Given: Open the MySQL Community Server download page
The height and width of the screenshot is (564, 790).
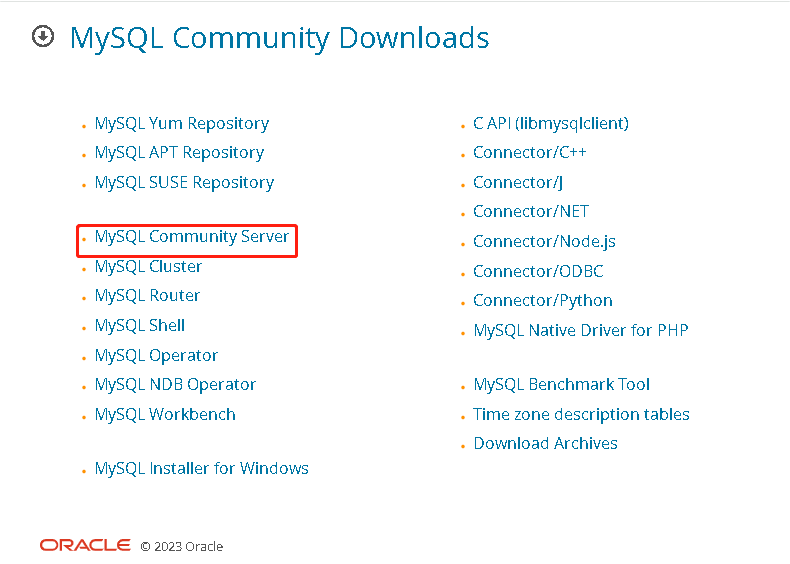Looking at the screenshot, I should pyautogui.click(x=191, y=237).
